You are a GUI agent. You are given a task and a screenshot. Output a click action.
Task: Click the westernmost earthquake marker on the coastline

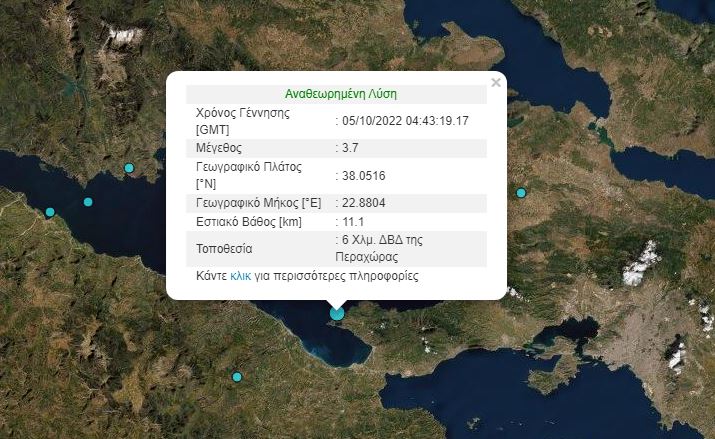click(50, 212)
